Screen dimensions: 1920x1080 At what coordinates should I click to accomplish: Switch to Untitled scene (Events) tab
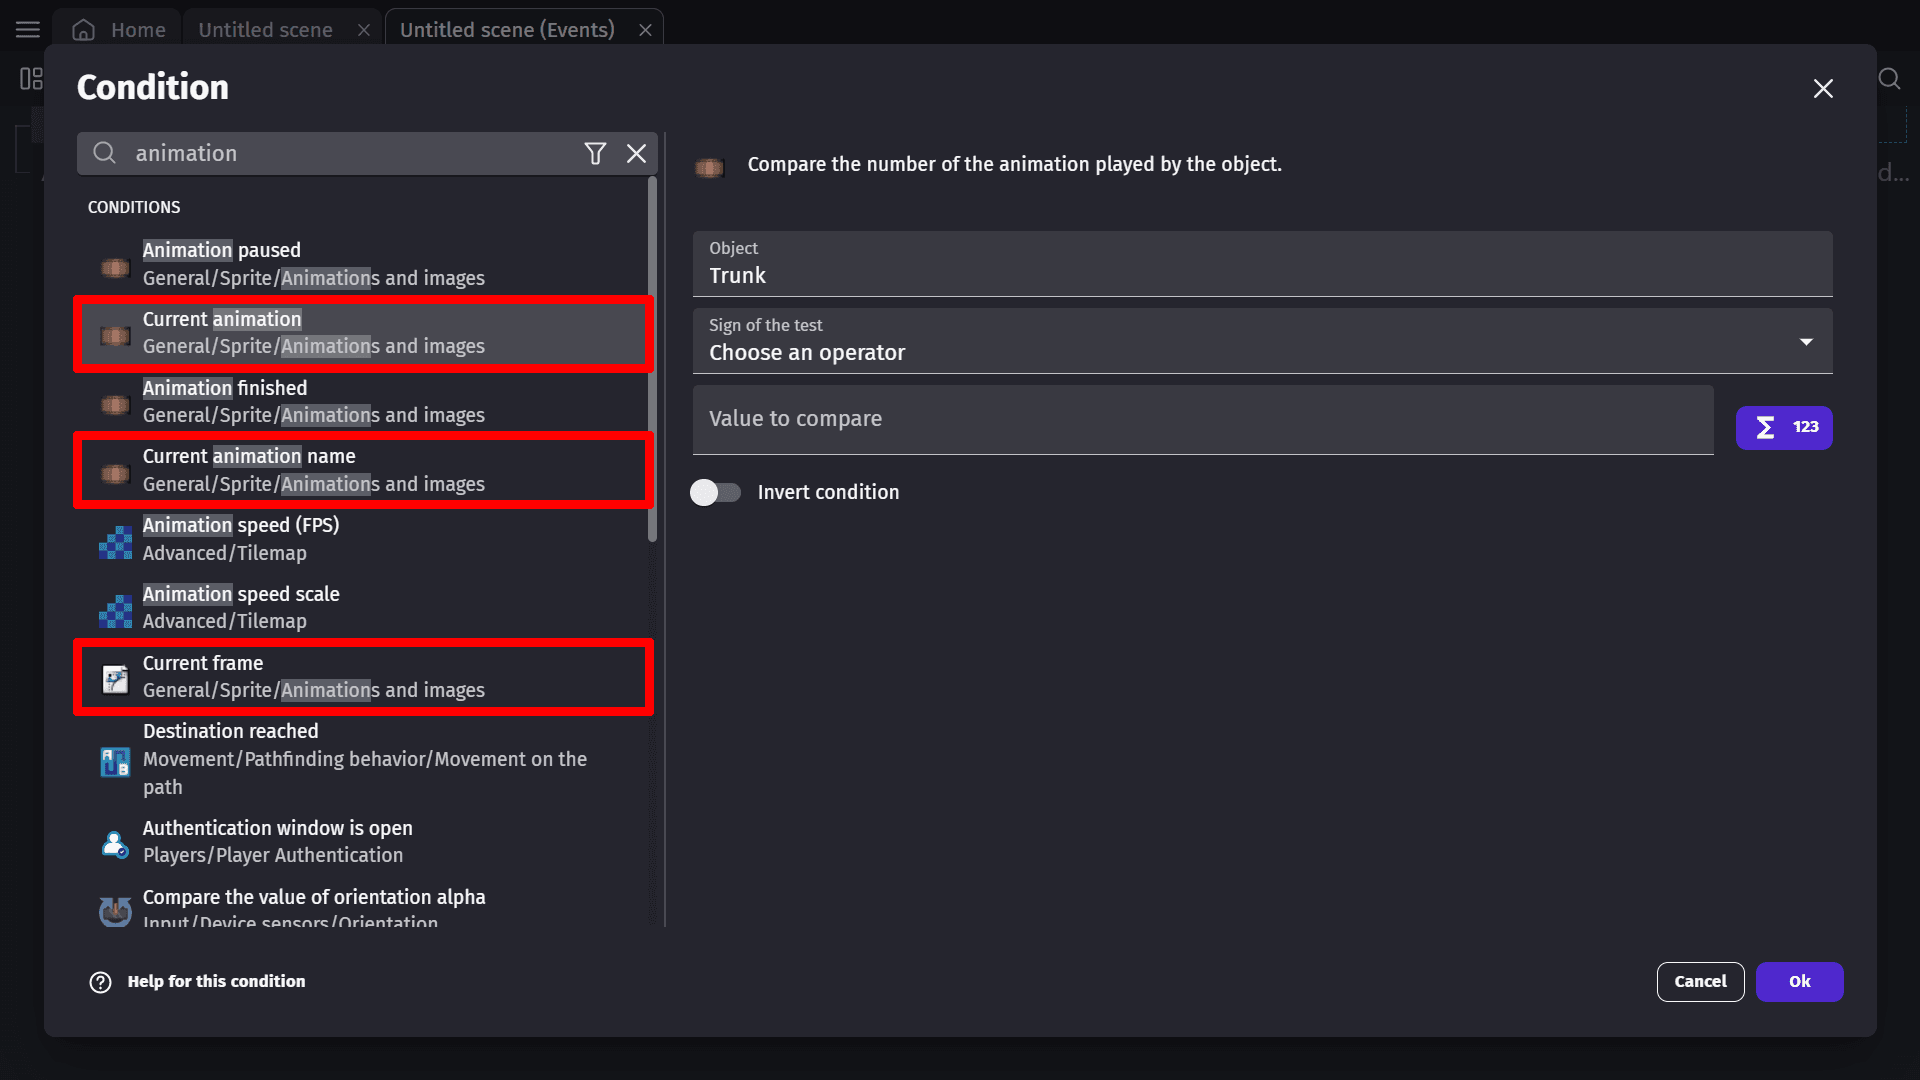point(507,30)
